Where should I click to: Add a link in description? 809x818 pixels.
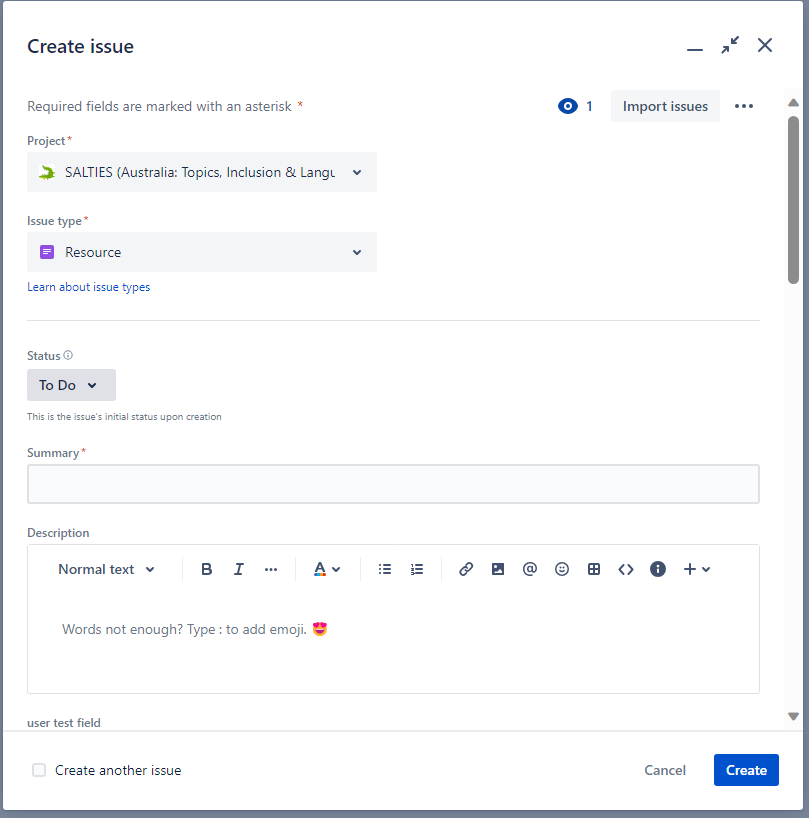[466, 569]
